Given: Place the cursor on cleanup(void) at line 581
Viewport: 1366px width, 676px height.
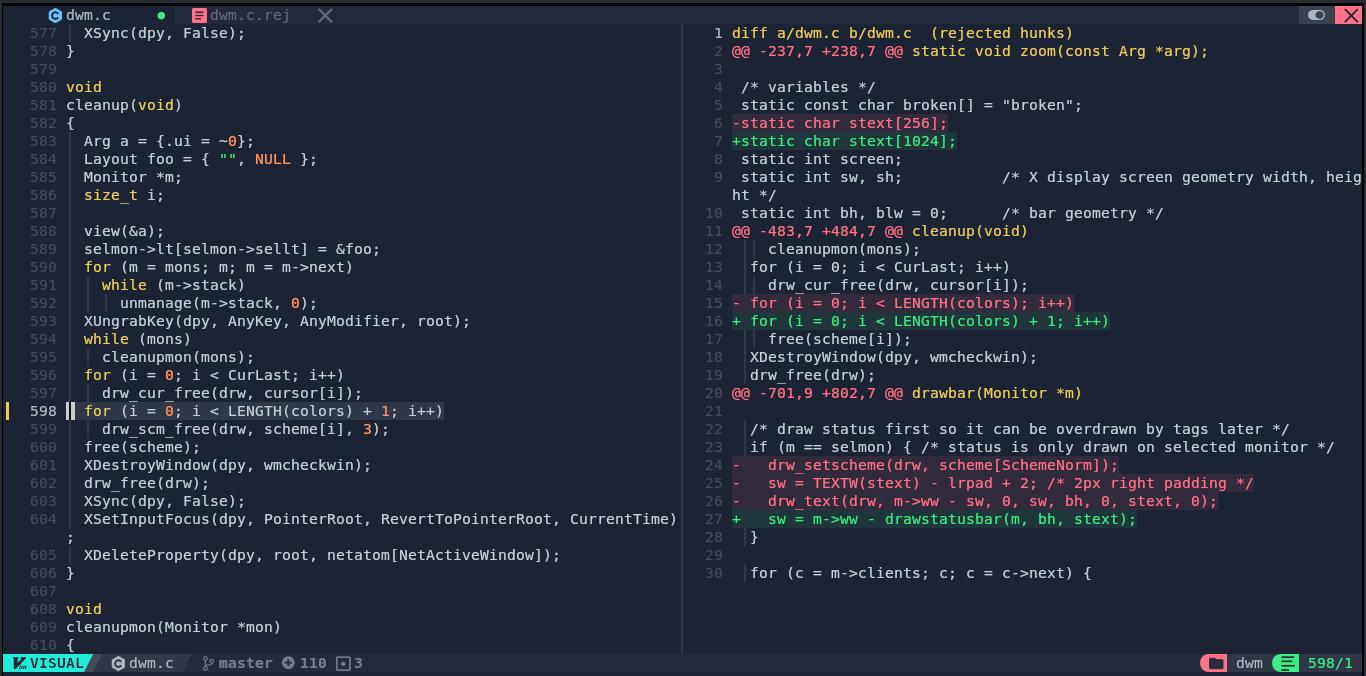Looking at the screenshot, I should [x=124, y=105].
